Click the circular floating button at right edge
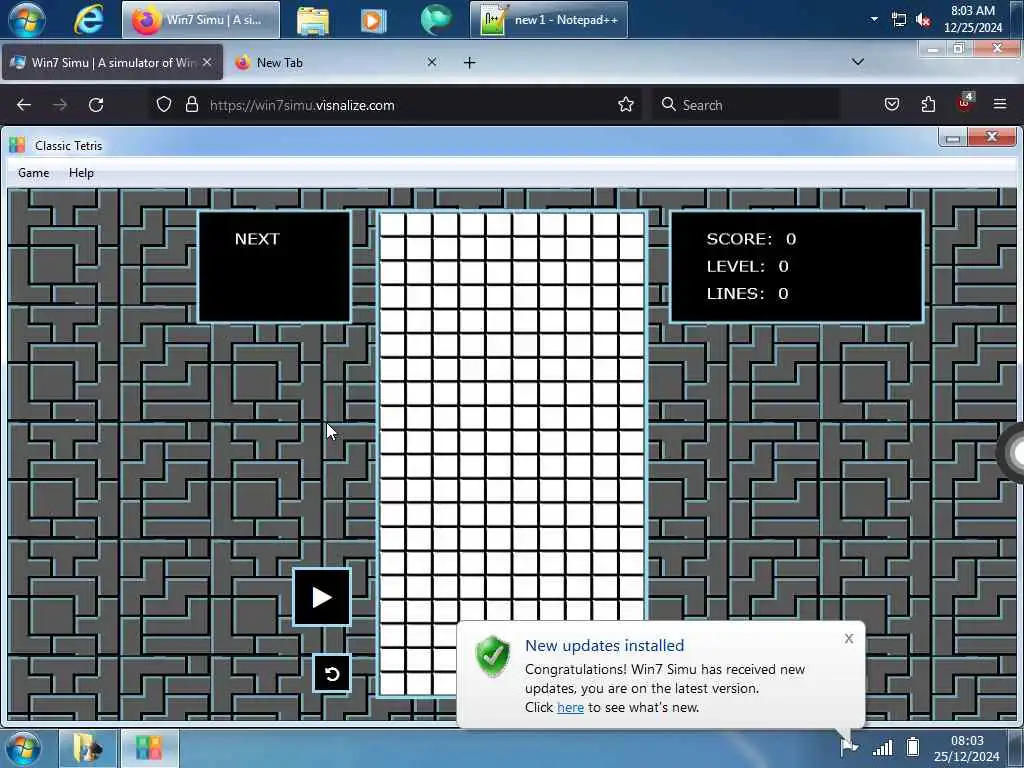Viewport: 1024px width, 768px height. pyautogui.click(x=1012, y=453)
